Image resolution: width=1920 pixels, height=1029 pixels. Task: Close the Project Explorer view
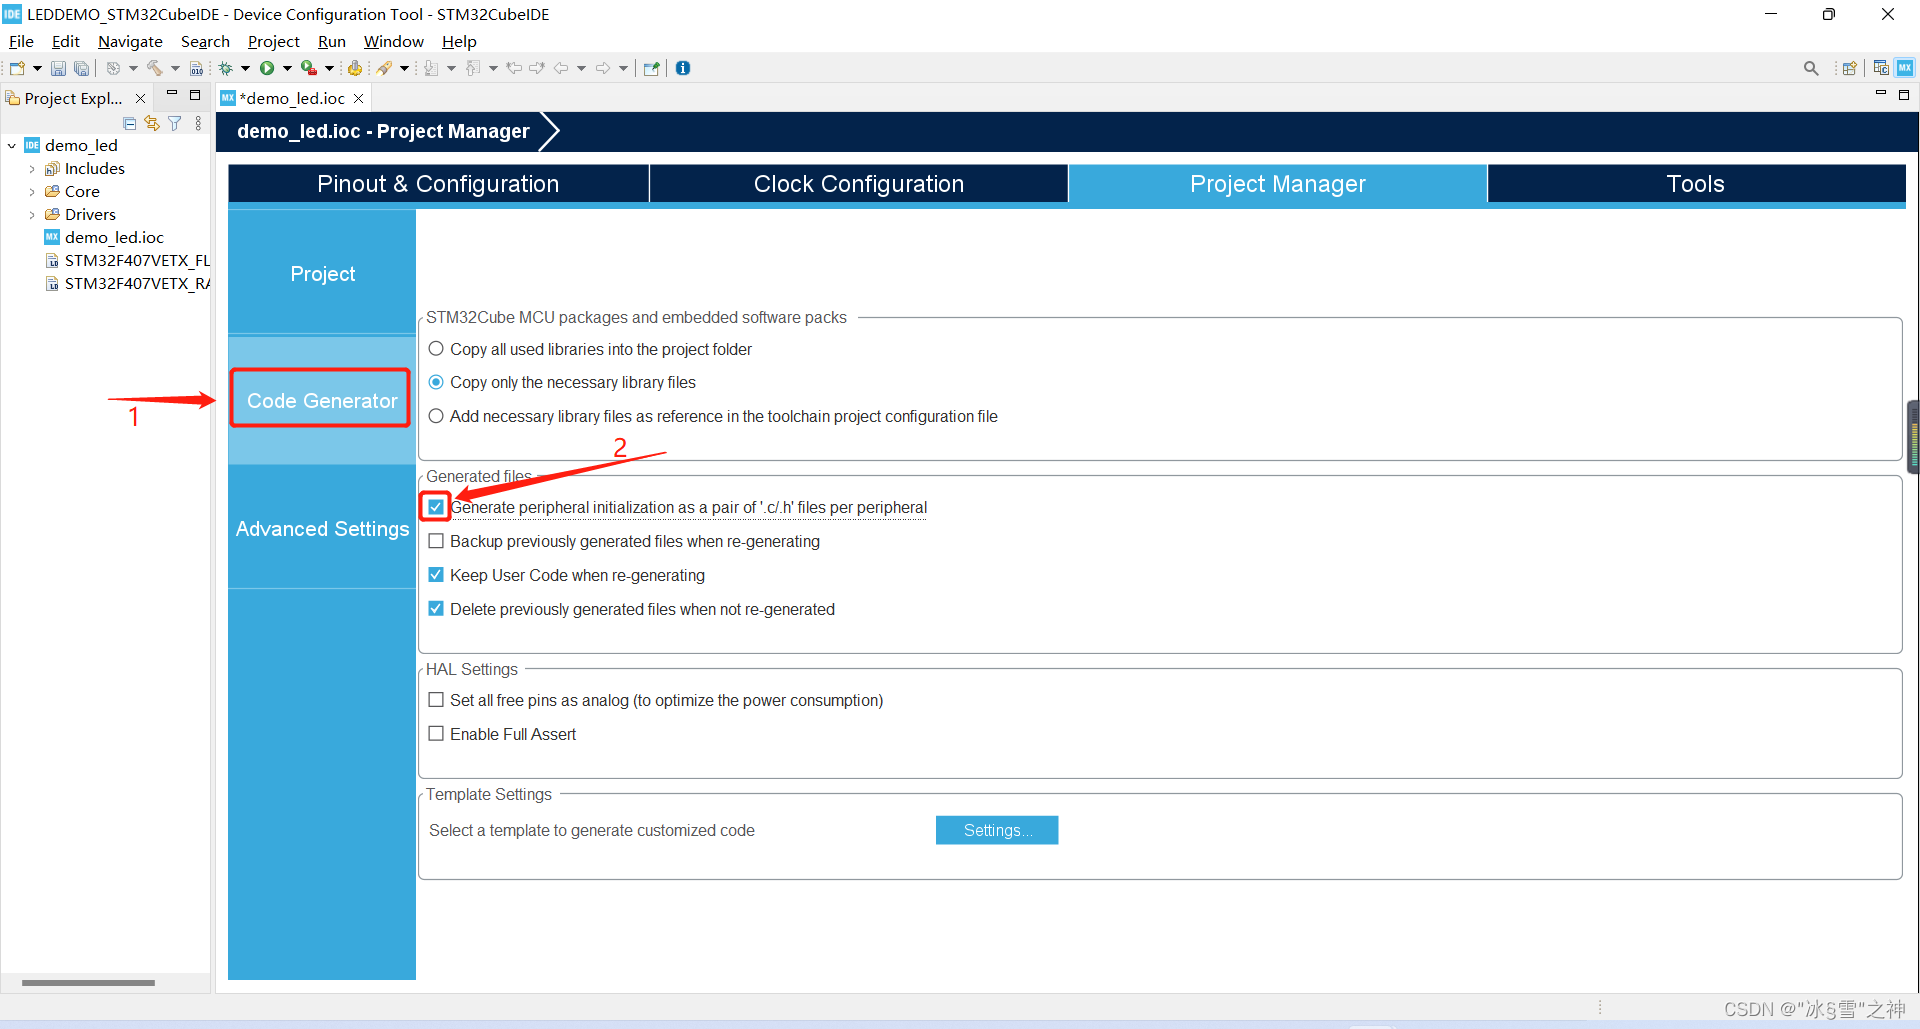tap(141, 98)
